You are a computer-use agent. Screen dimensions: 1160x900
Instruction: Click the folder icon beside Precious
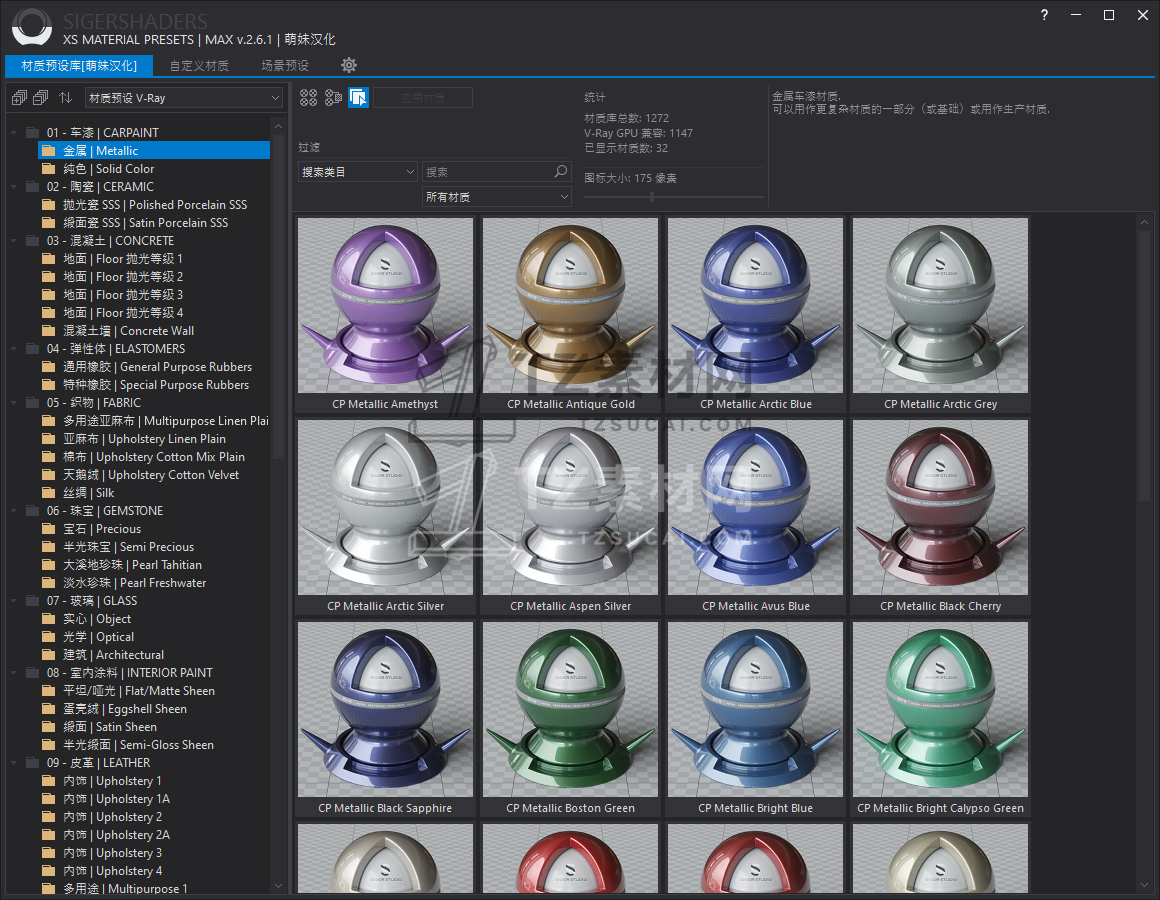click(49, 529)
